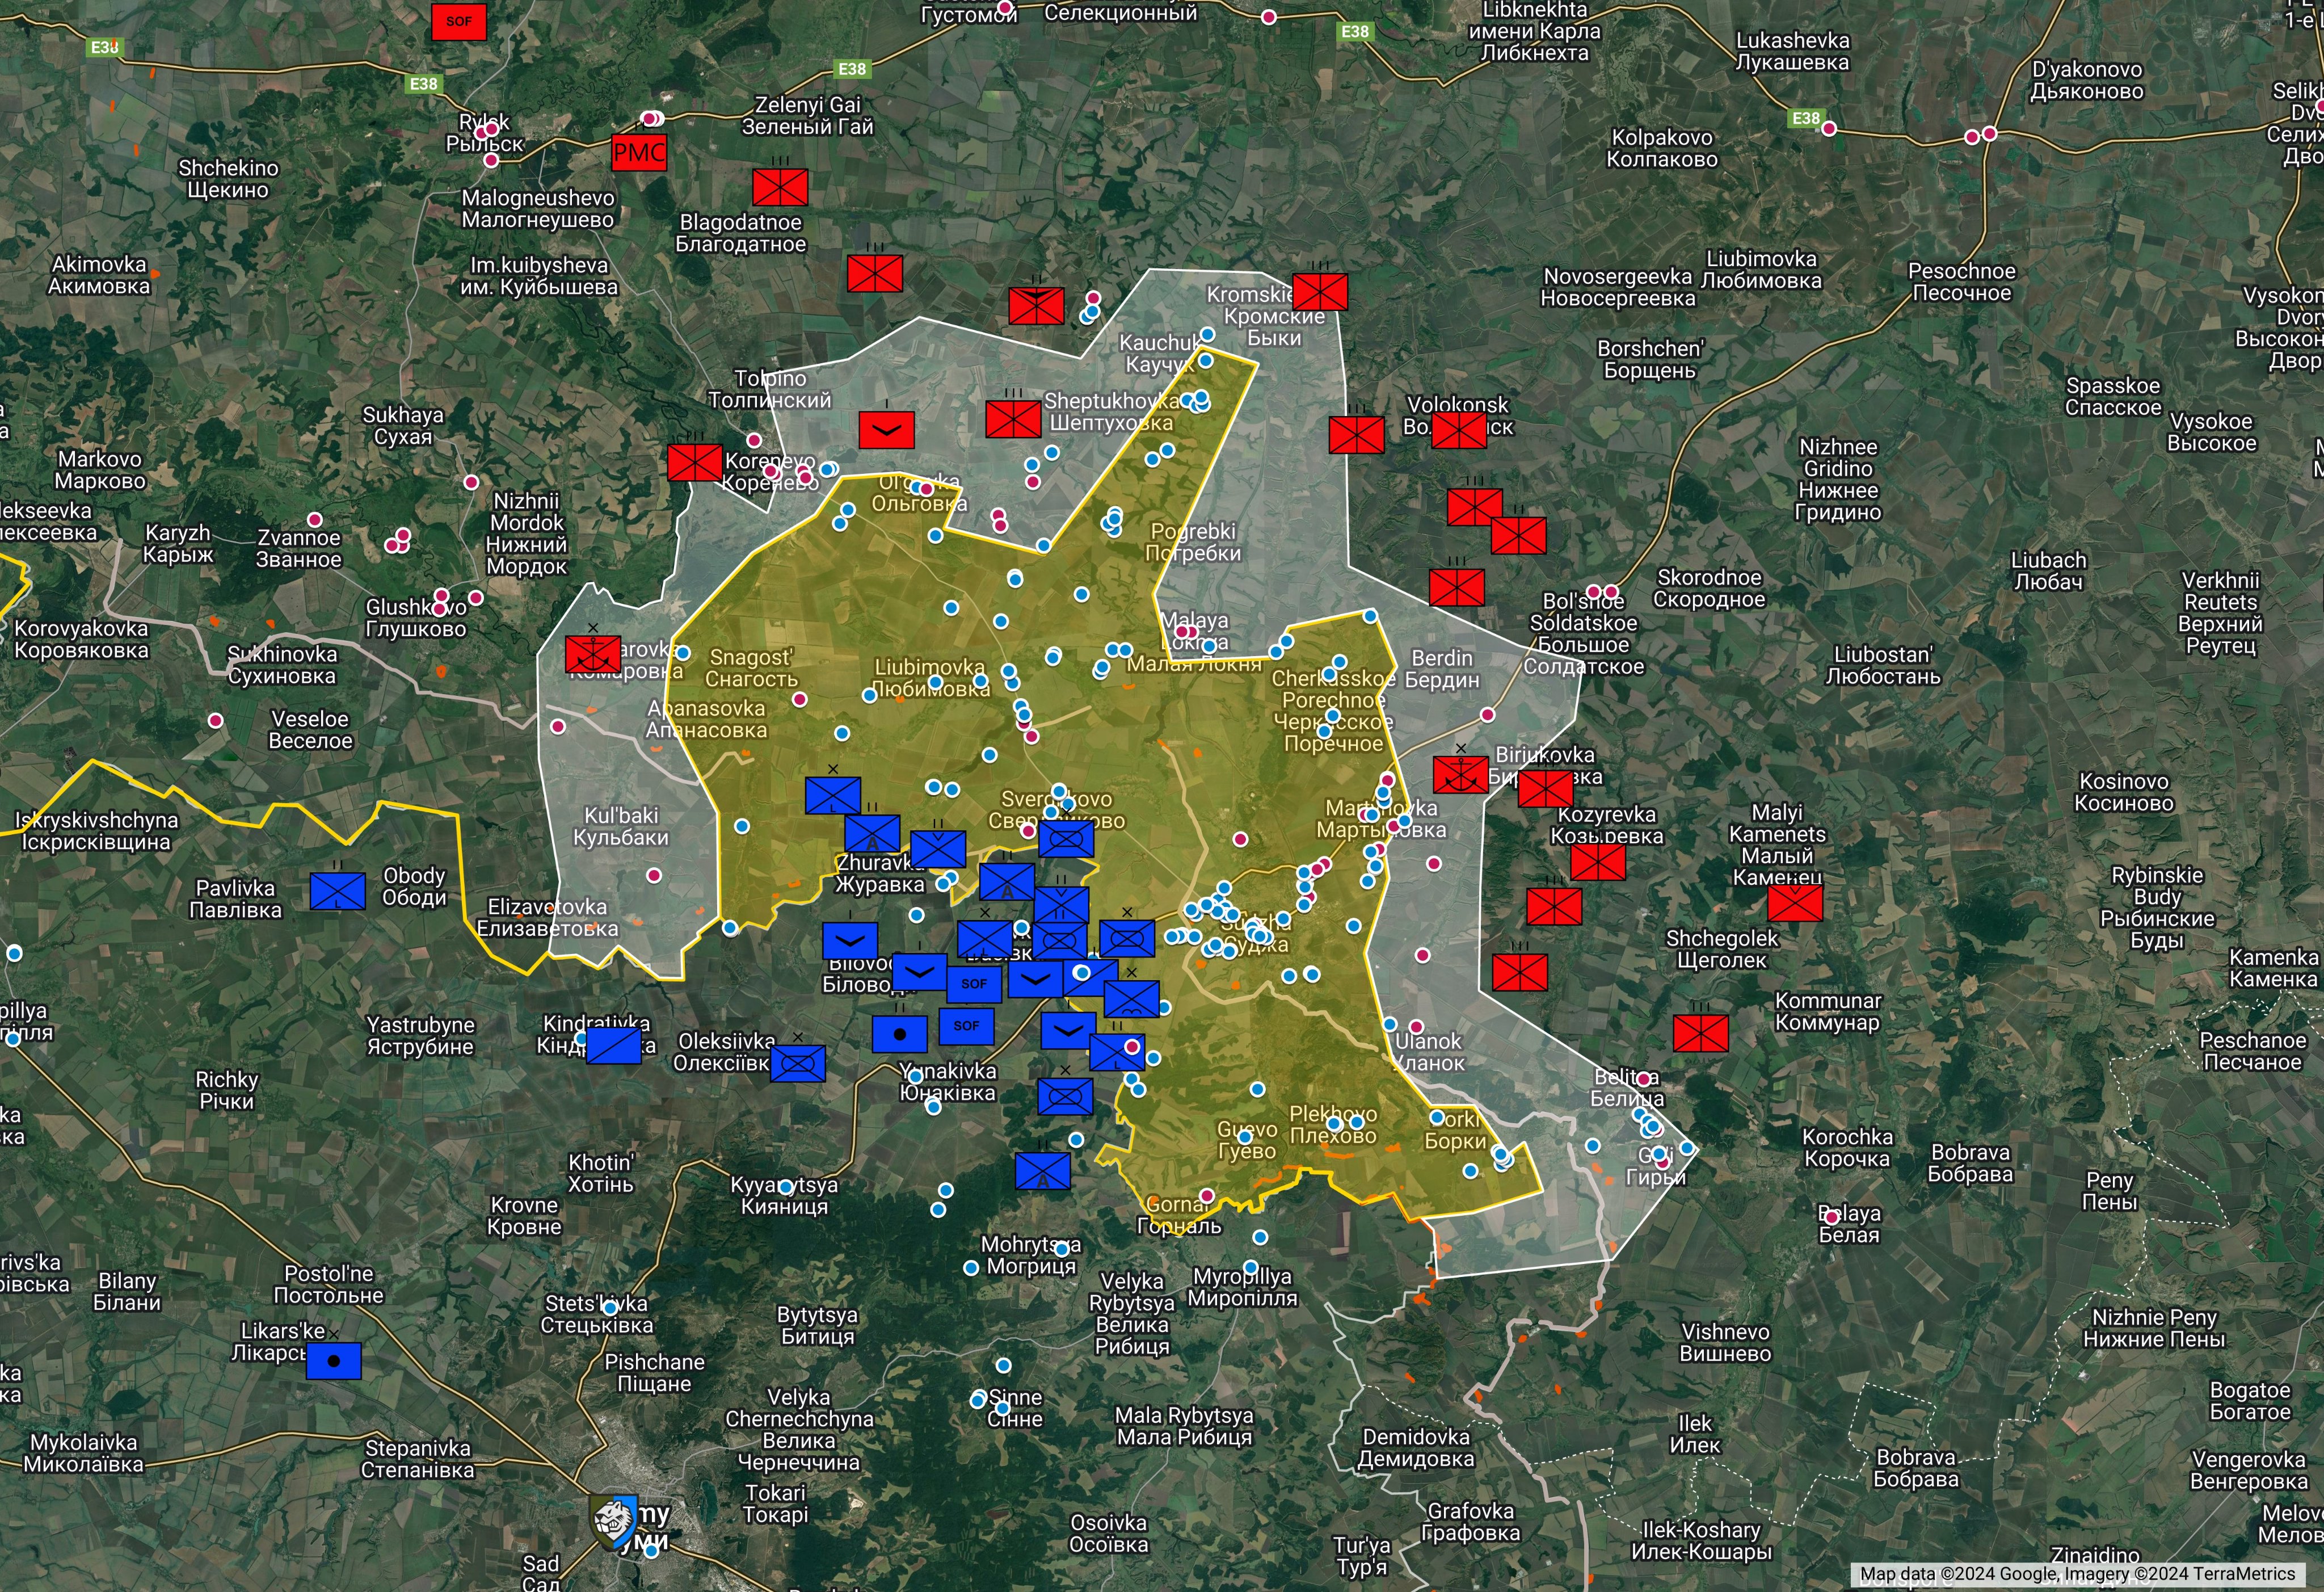
Task: Select blue infantry marker next to Obody
Action: [338, 891]
